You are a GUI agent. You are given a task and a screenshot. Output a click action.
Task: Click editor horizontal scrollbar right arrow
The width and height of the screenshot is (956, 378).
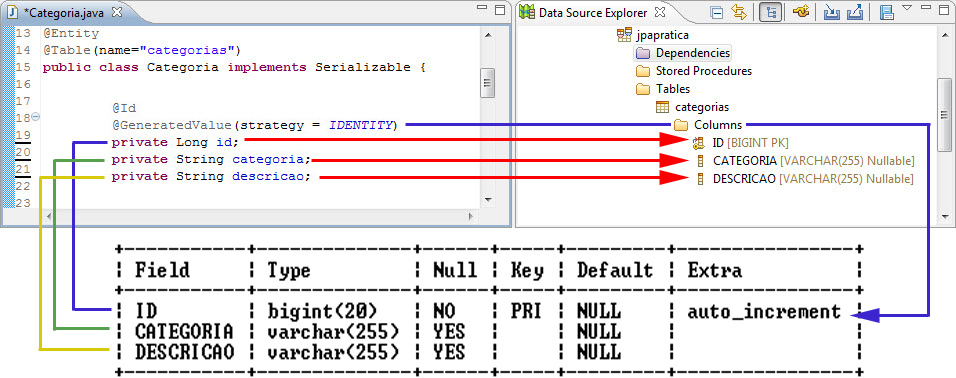[x=472, y=216]
